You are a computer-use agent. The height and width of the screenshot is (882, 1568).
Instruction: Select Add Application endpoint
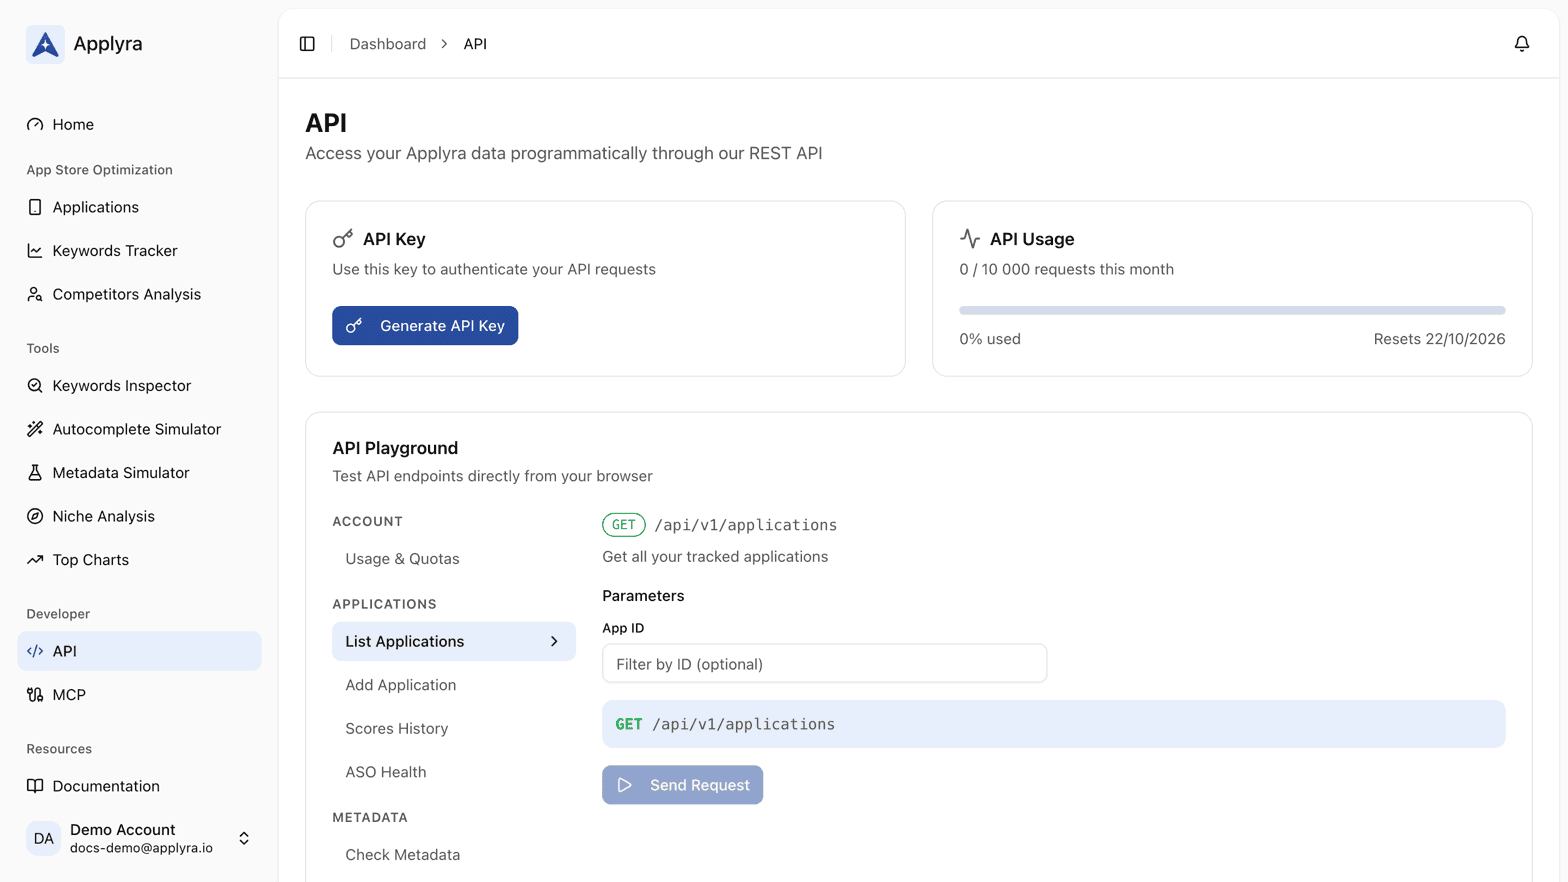(454, 685)
